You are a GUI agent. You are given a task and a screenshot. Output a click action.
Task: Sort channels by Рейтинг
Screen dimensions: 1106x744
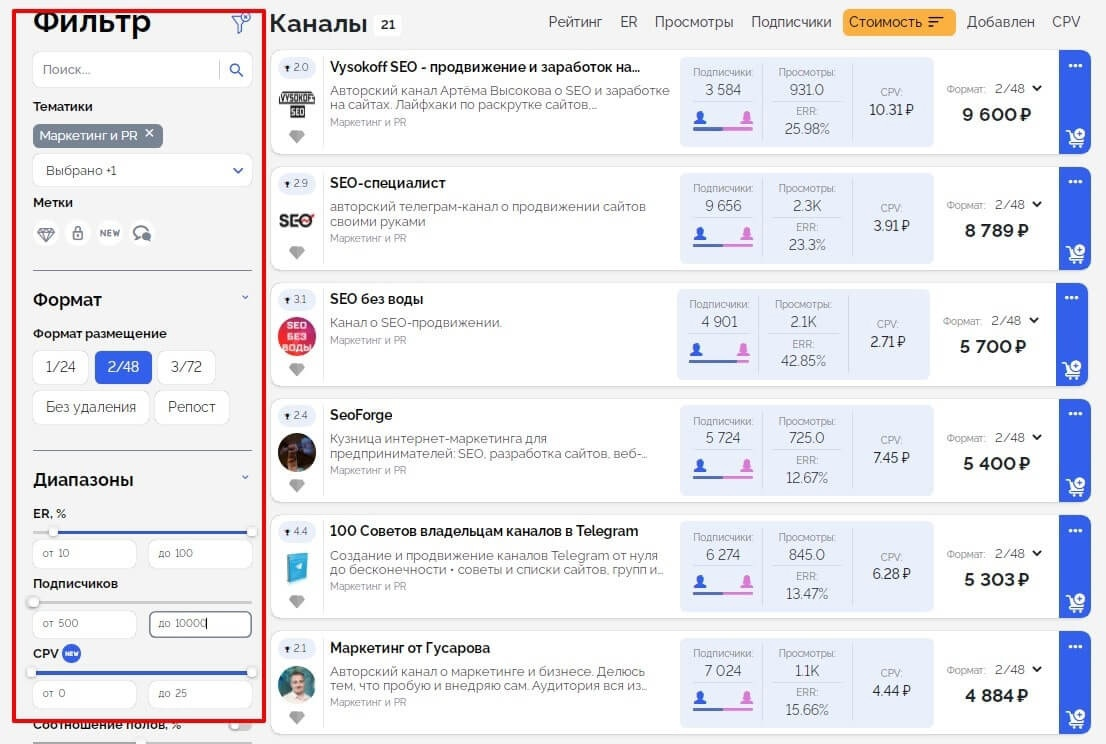576,22
